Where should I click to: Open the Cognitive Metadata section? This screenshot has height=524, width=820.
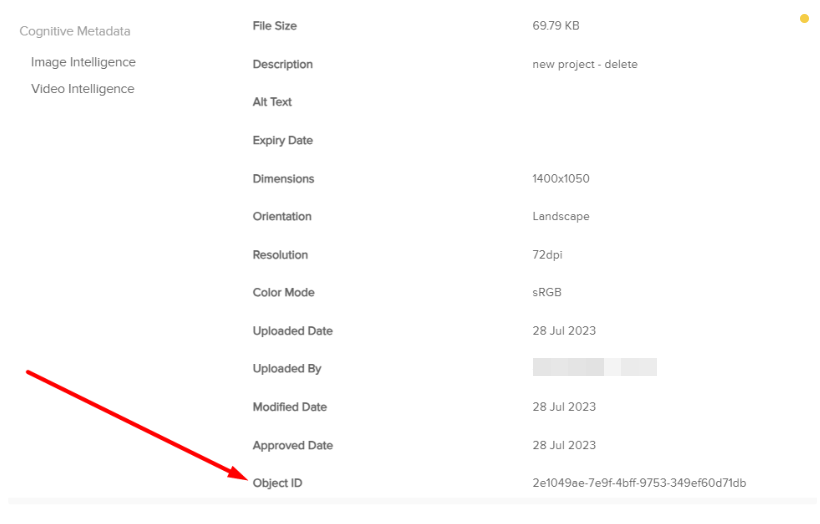pyautogui.click(x=75, y=31)
